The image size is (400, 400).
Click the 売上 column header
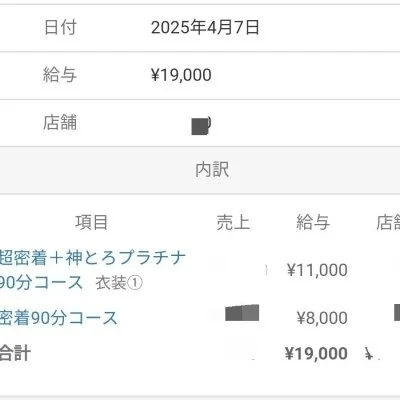pos(233,222)
